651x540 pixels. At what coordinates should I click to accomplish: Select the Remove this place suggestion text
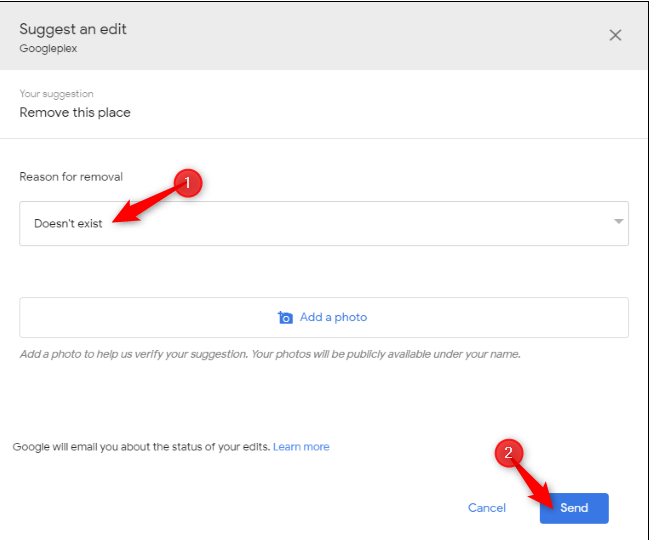(75, 112)
